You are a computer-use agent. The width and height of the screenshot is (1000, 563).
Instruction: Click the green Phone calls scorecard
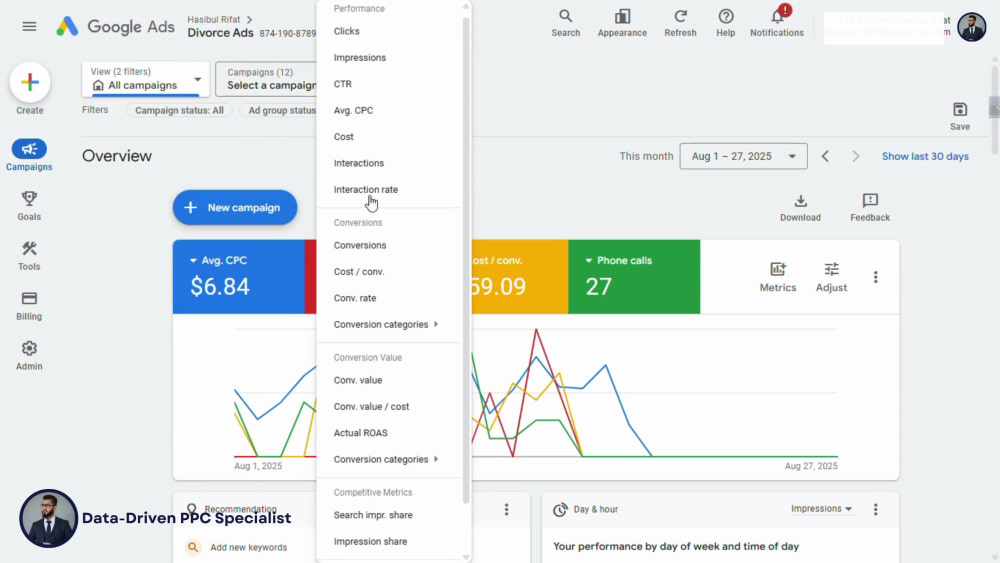pyautogui.click(x=634, y=277)
